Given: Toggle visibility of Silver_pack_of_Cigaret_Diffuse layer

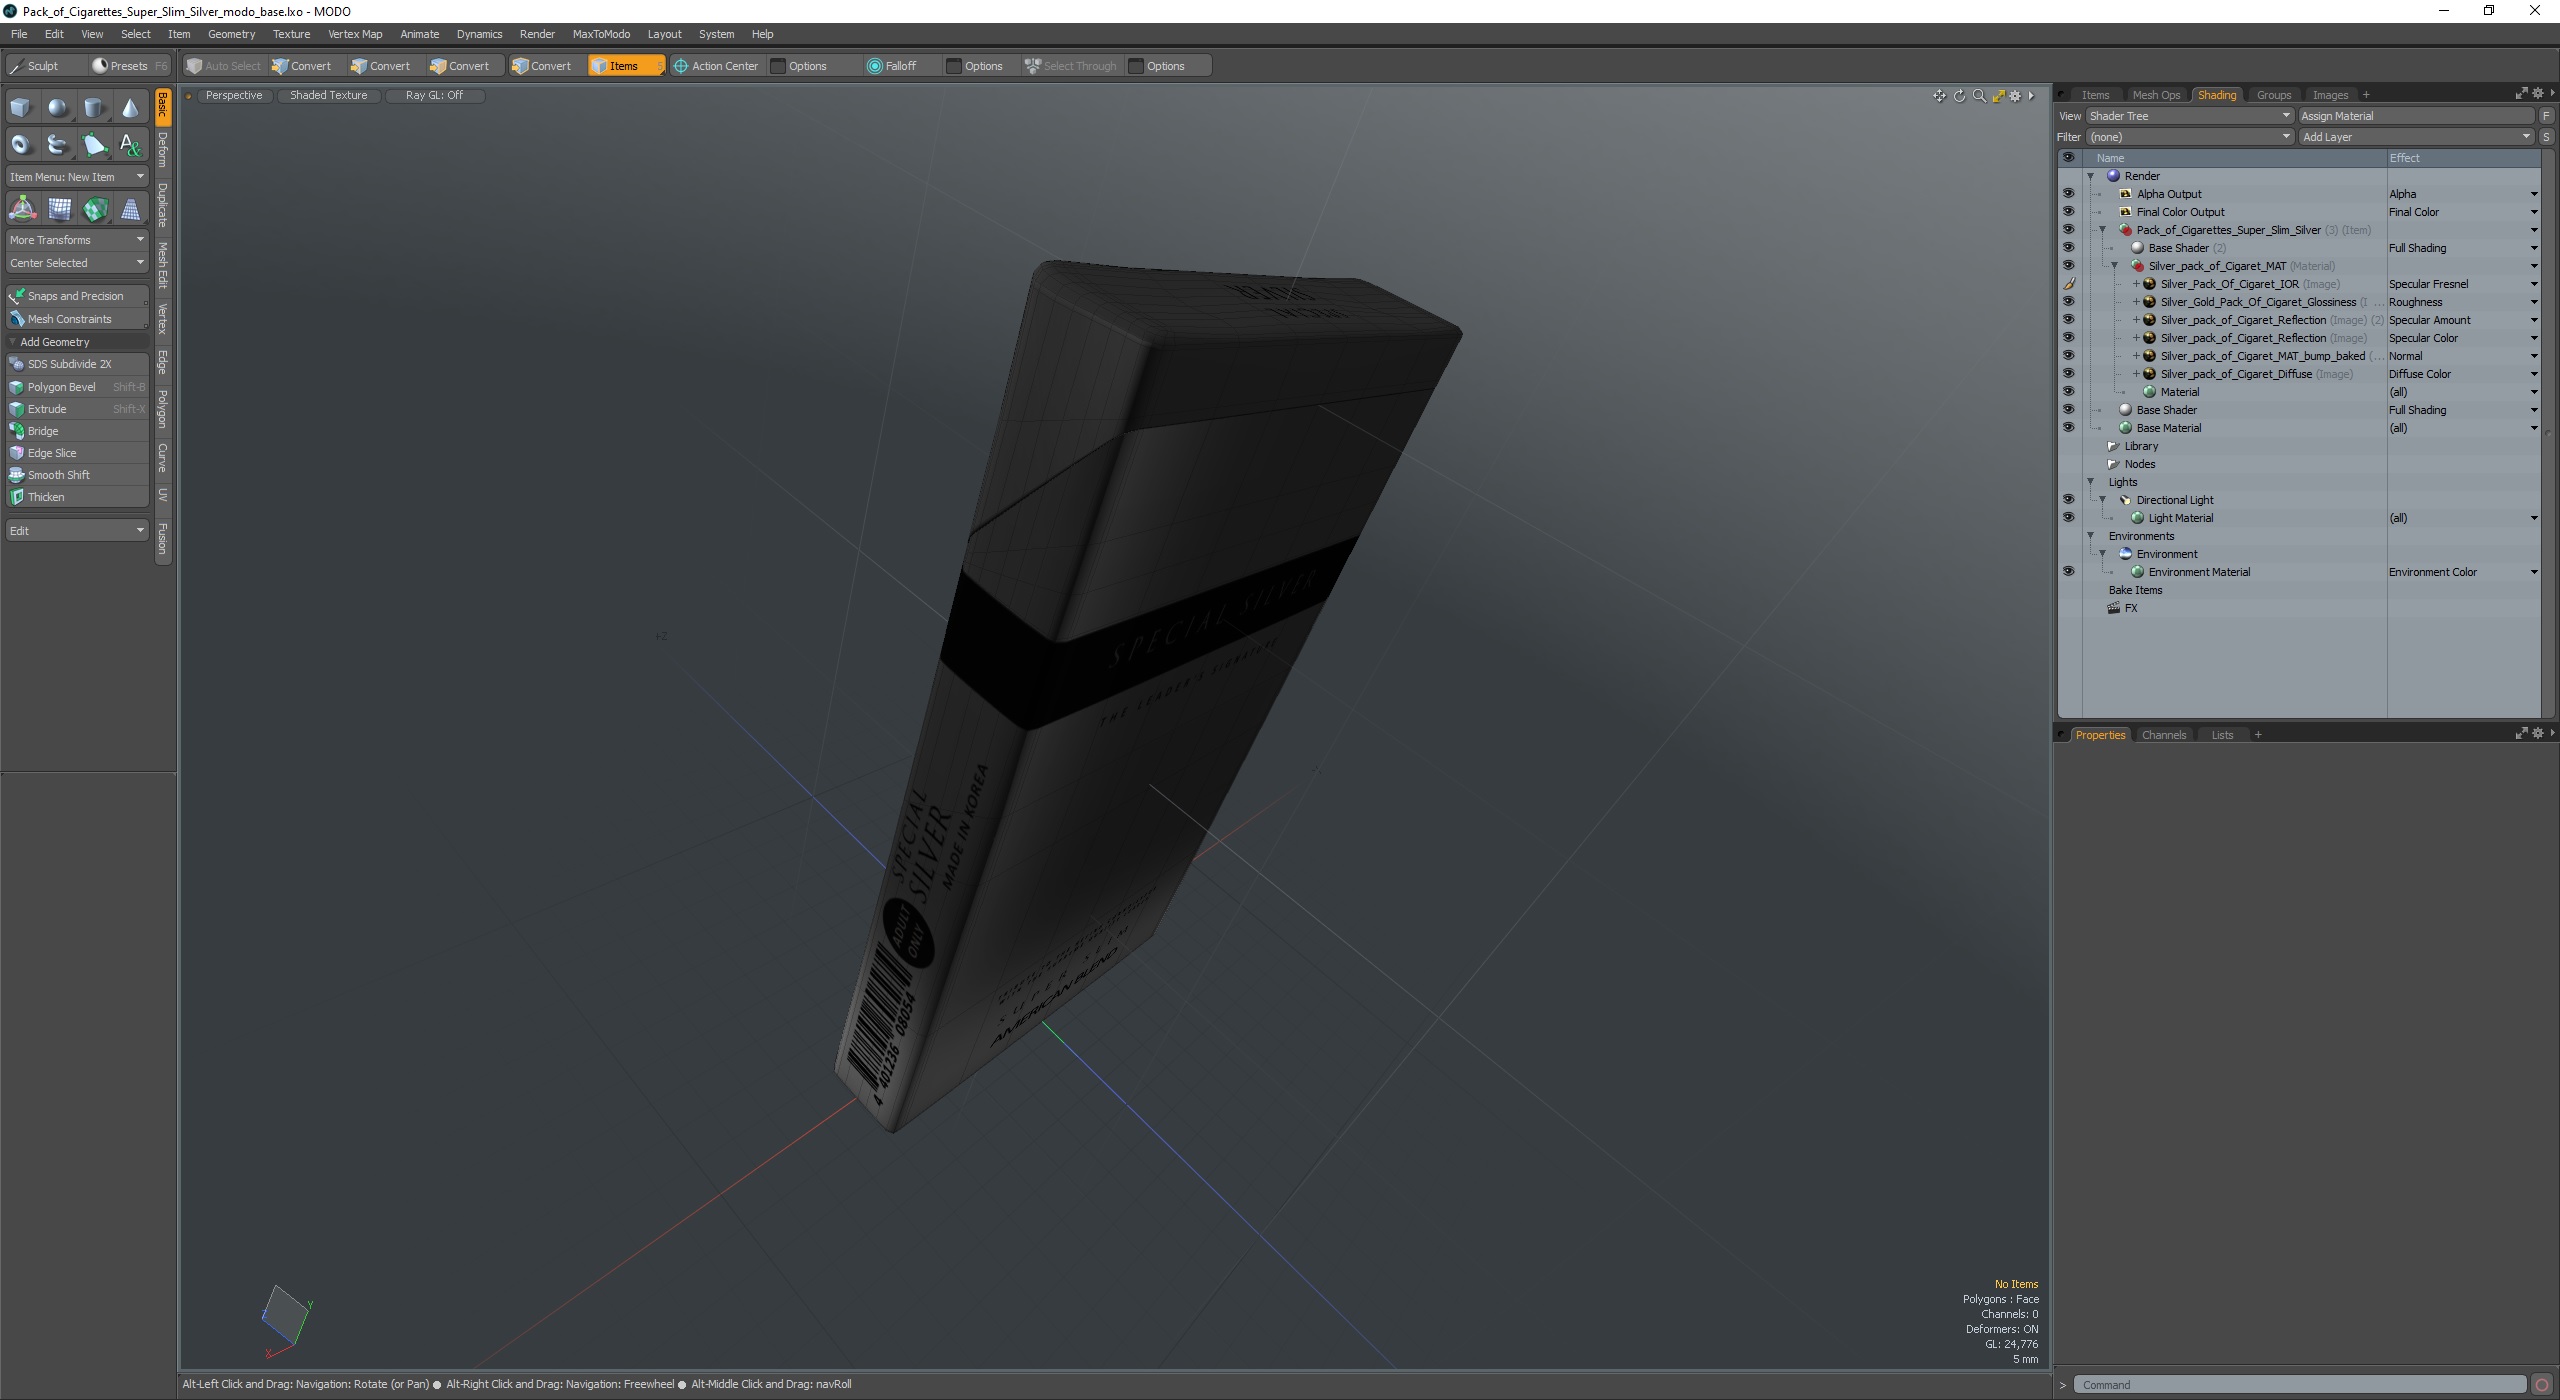Looking at the screenshot, I should 2068,374.
